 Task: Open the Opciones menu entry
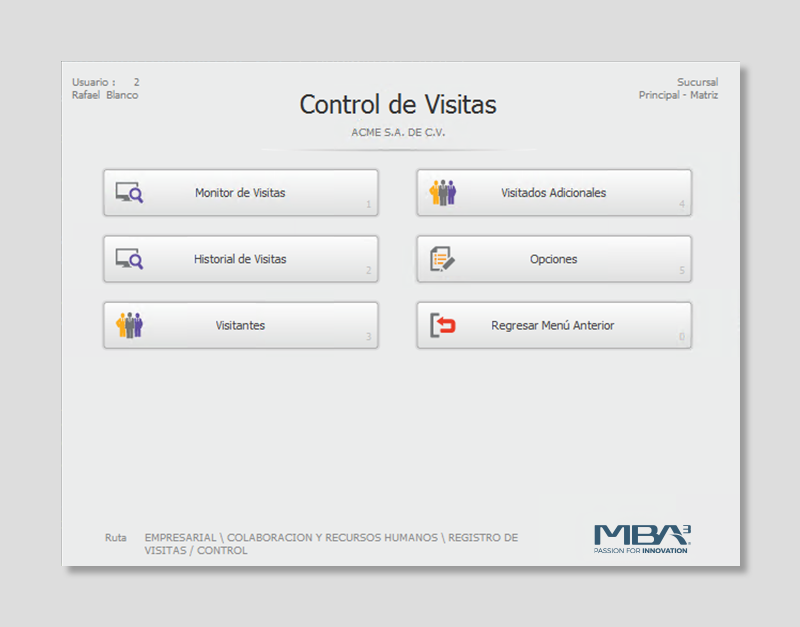coord(553,259)
